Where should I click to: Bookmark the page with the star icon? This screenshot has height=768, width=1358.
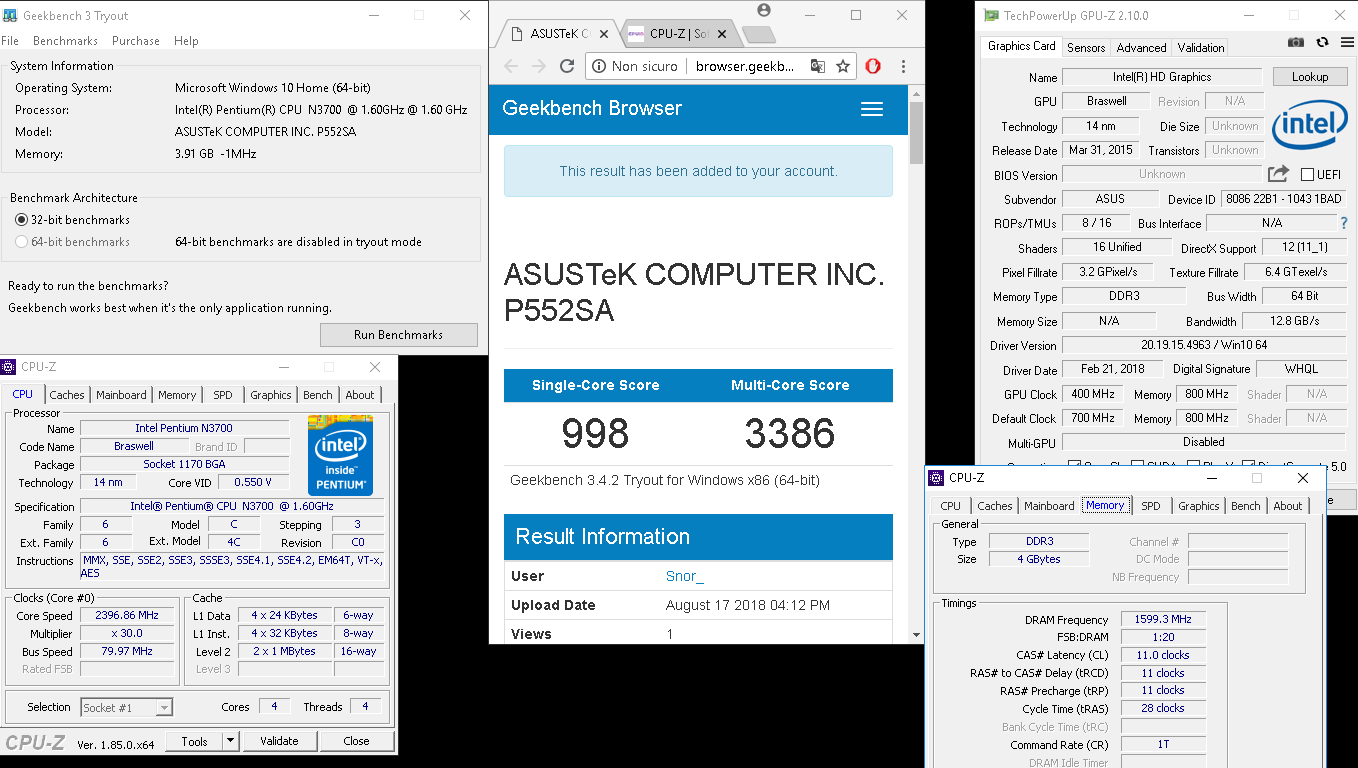[x=843, y=66]
